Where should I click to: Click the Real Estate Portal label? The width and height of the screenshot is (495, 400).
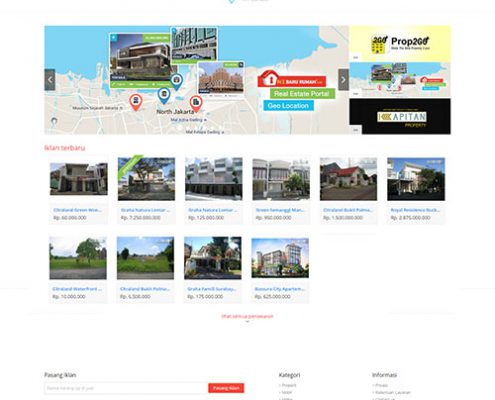coord(302,94)
